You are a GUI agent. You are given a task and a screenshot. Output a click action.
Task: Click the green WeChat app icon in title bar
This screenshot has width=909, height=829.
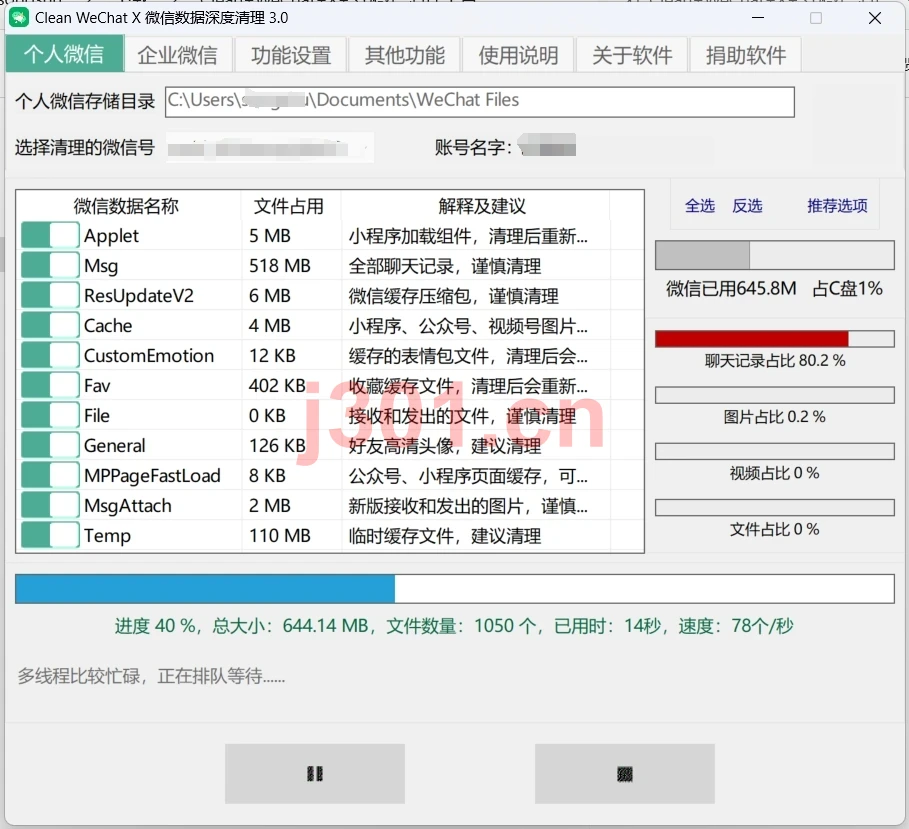tap(19, 18)
